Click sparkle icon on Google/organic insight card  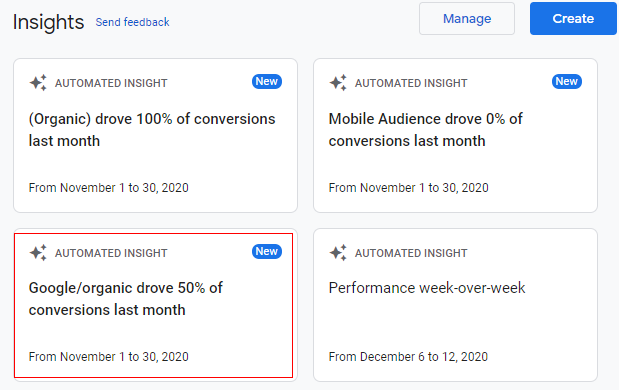coord(38,253)
